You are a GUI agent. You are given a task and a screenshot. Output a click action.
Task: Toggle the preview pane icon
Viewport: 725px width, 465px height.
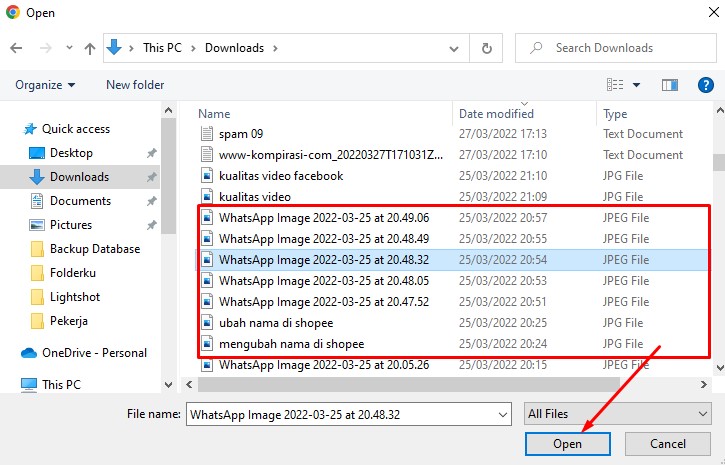[x=669, y=85]
